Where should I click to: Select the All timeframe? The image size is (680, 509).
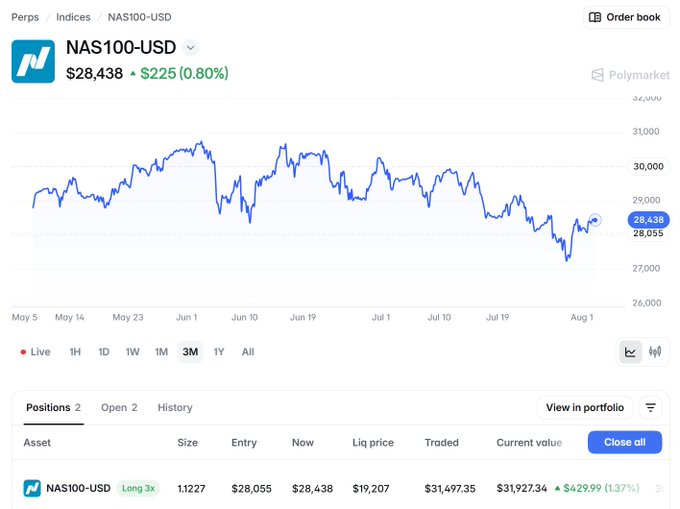coord(248,352)
